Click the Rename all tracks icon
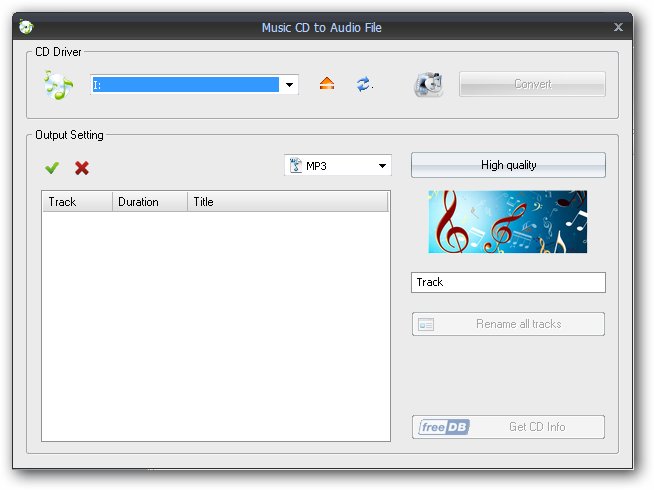 tap(426, 324)
